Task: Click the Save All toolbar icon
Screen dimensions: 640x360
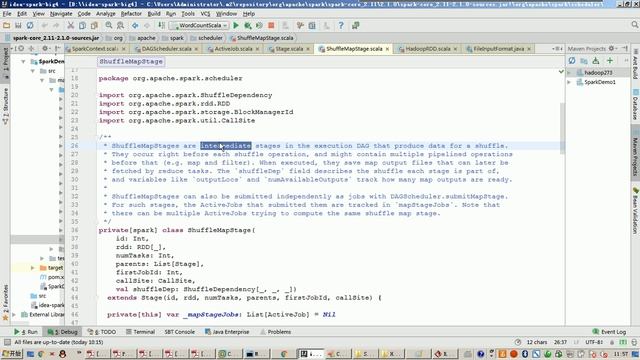Action: pos(18,25)
